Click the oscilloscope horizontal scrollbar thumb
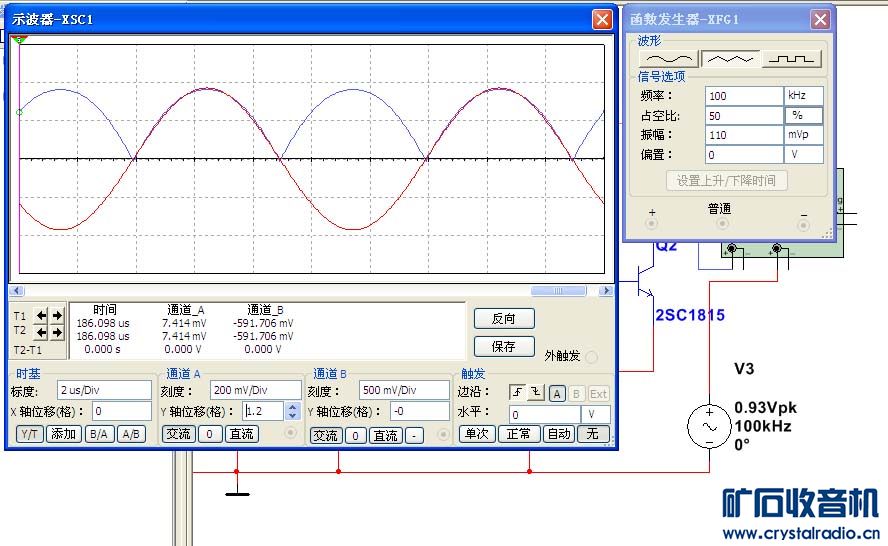The width and height of the screenshot is (888, 546). pyautogui.click(x=558, y=291)
